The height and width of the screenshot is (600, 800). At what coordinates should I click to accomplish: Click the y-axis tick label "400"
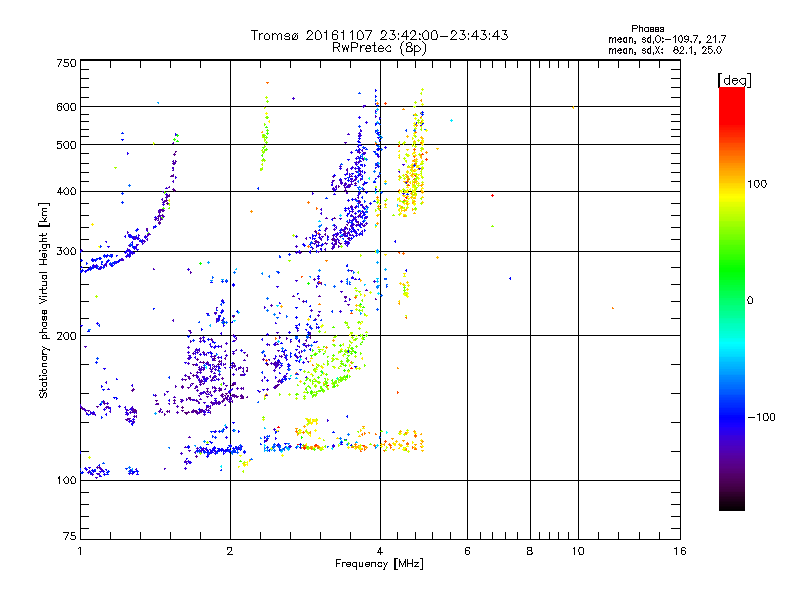click(x=66, y=192)
